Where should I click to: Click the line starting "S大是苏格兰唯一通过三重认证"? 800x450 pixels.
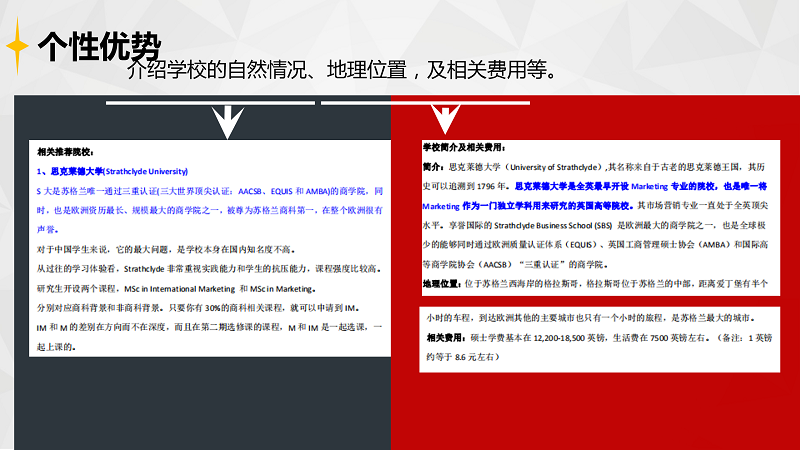[210, 191]
